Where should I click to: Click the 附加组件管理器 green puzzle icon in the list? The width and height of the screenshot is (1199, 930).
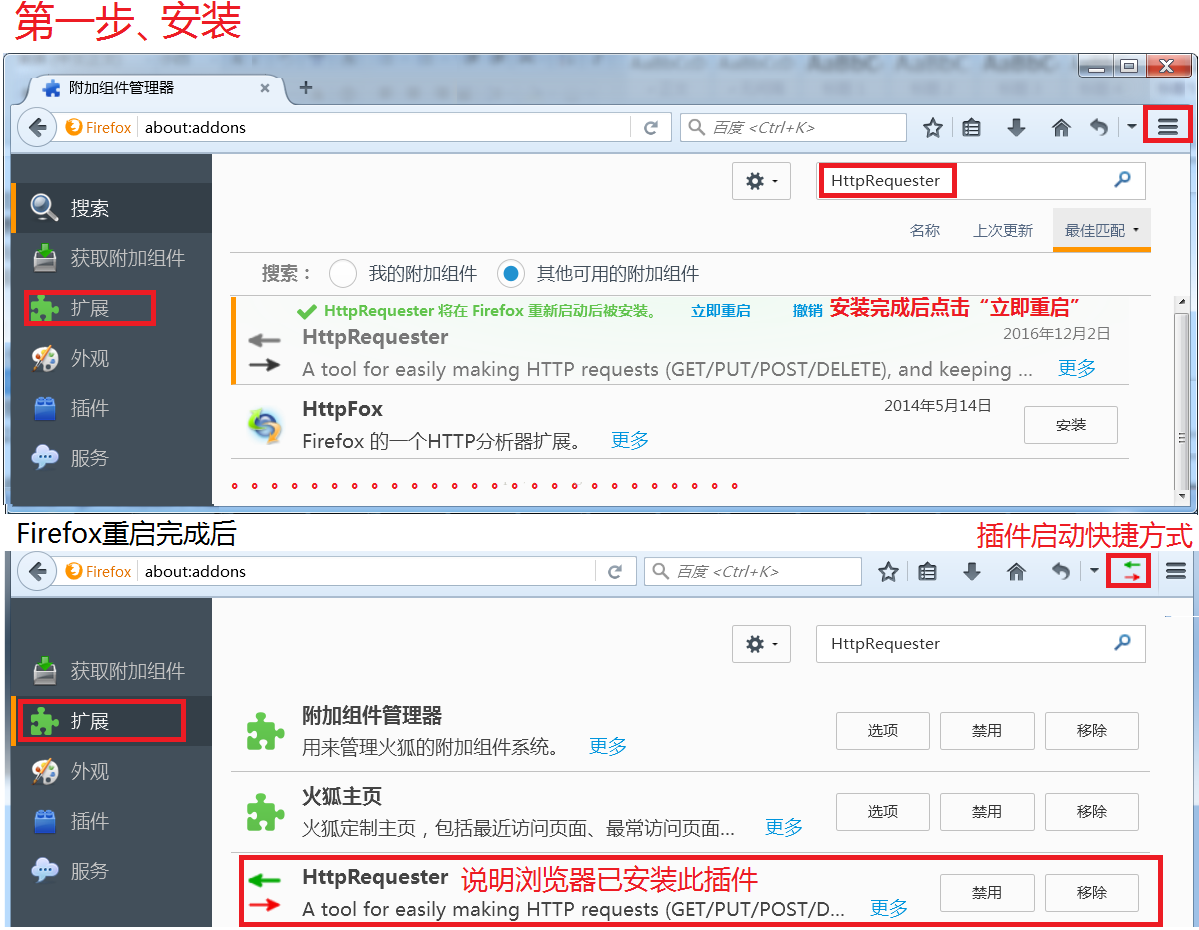265,731
